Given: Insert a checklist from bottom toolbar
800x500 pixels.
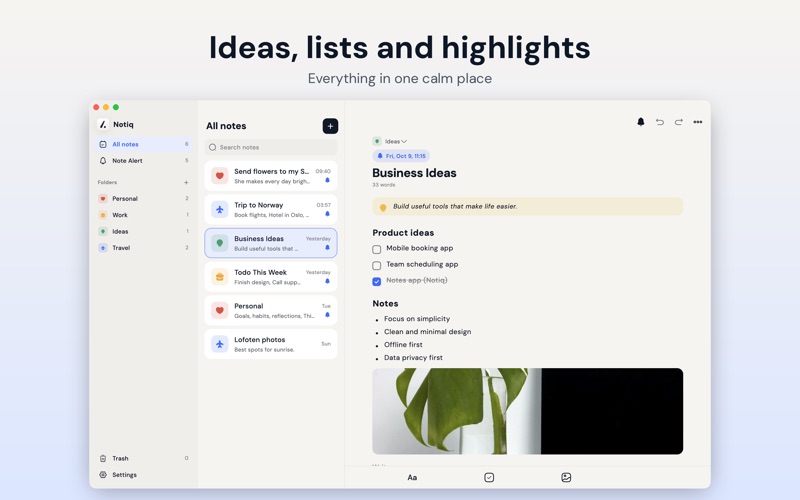Looking at the screenshot, I should click(x=489, y=478).
